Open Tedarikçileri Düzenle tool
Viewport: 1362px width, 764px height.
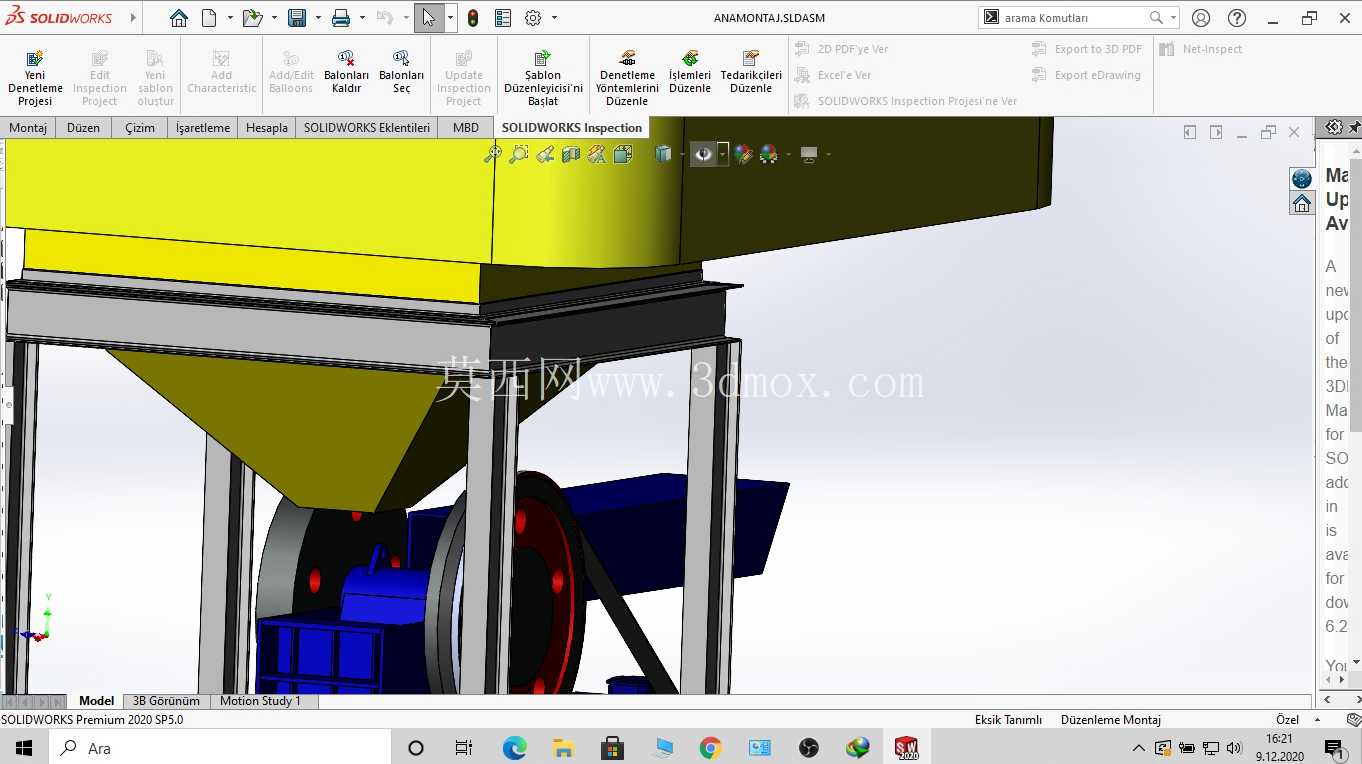(x=751, y=72)
